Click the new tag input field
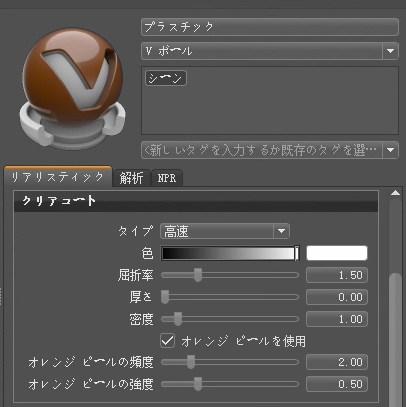406x407 pixels. pos(262,150)
